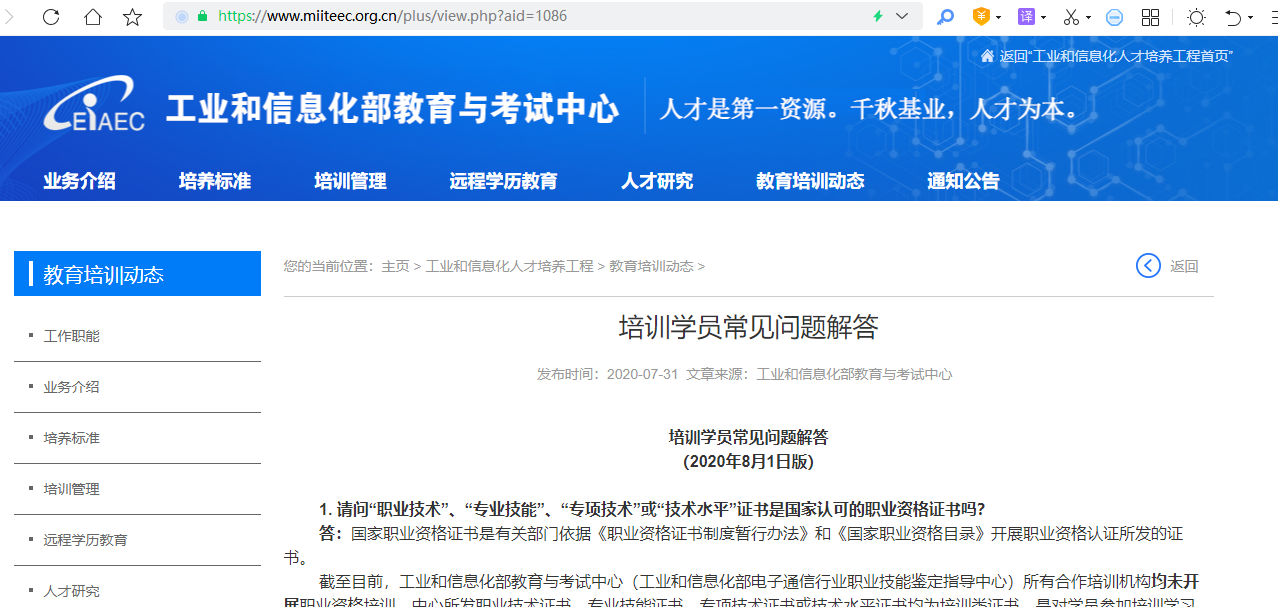
Task: Click 工作职能 in the left sidebar
Action: (x=72, y=336)
